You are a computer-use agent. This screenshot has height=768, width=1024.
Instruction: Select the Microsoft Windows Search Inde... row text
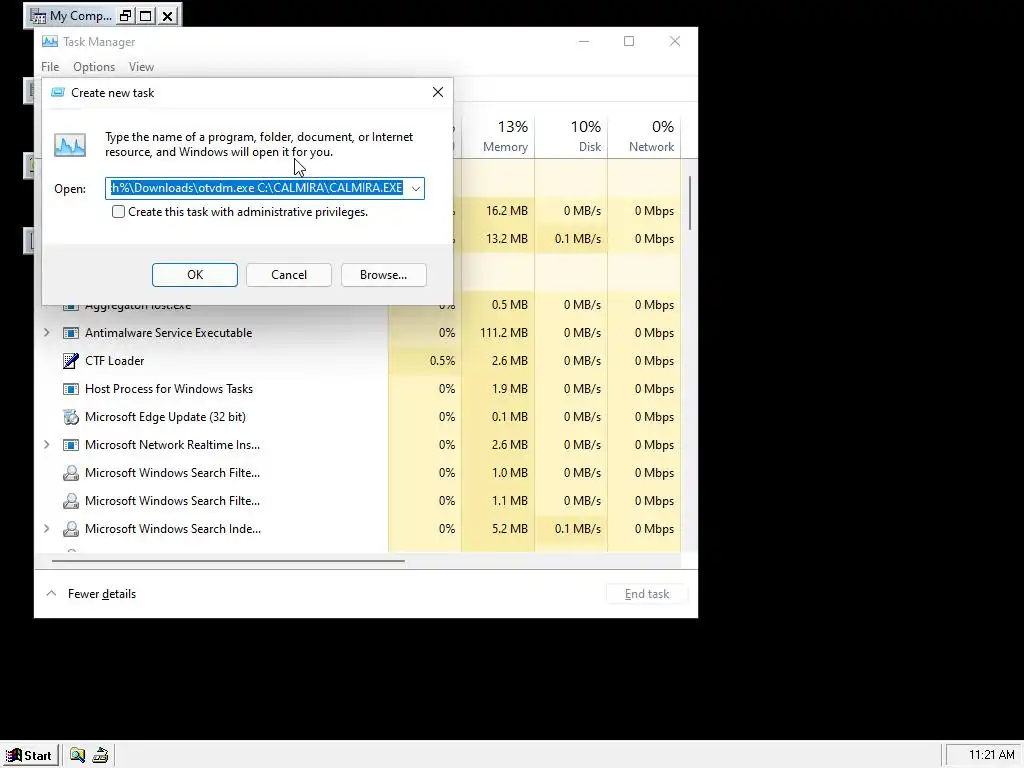(173, 529)
